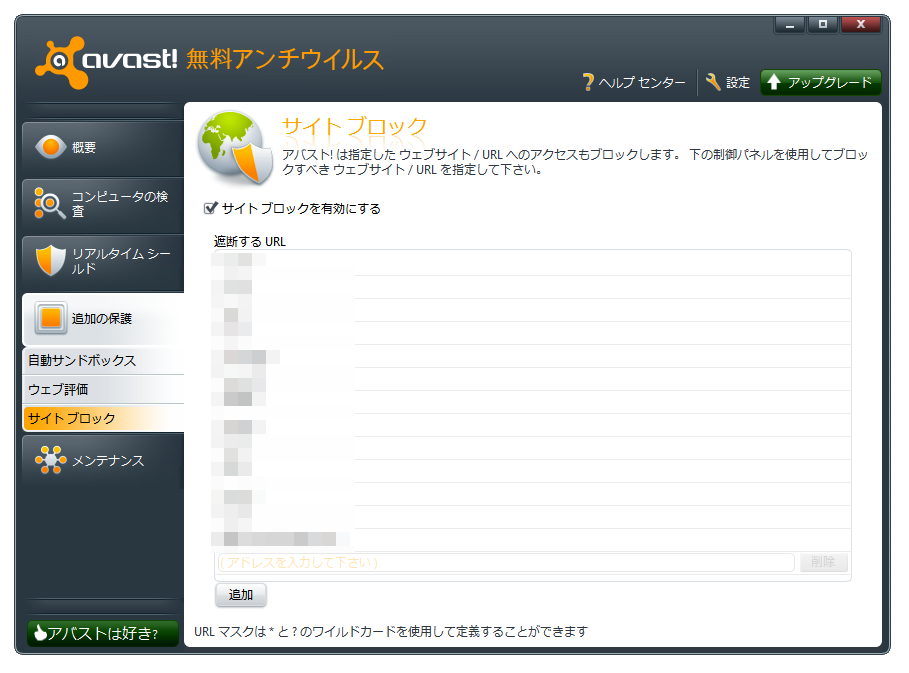Open メンテナンス section
This screenshot has width=909, height=673.
103,460
